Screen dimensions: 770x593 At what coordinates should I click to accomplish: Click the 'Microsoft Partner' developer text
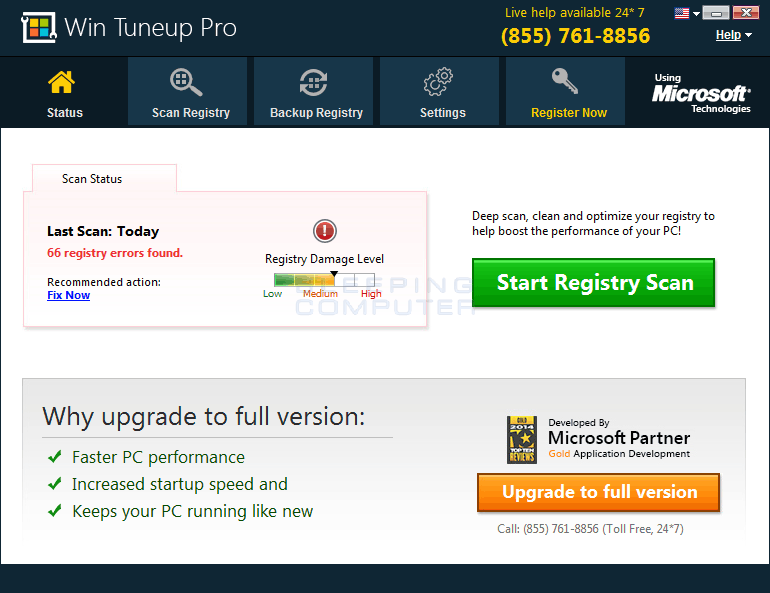(x=619, y=438)
